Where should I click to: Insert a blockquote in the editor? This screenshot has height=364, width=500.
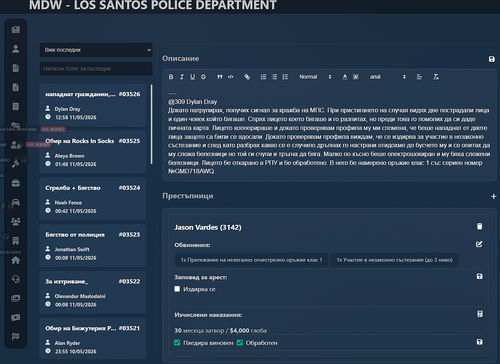pos(219,77)
